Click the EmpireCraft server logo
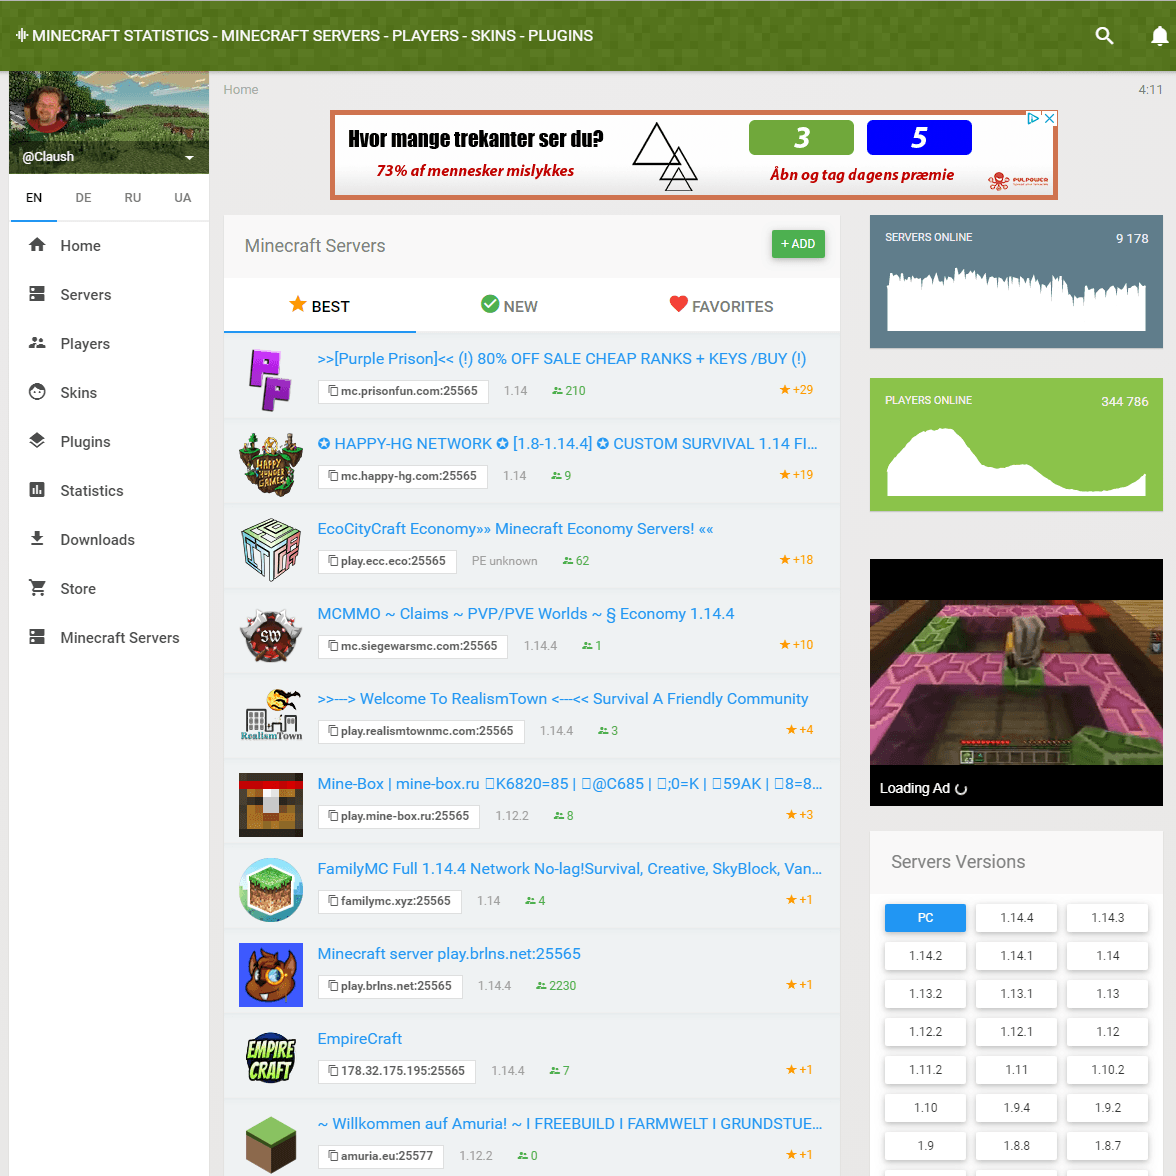Image resolution: width=1176 pixels, height=1176 pixels. [271, 1058]
